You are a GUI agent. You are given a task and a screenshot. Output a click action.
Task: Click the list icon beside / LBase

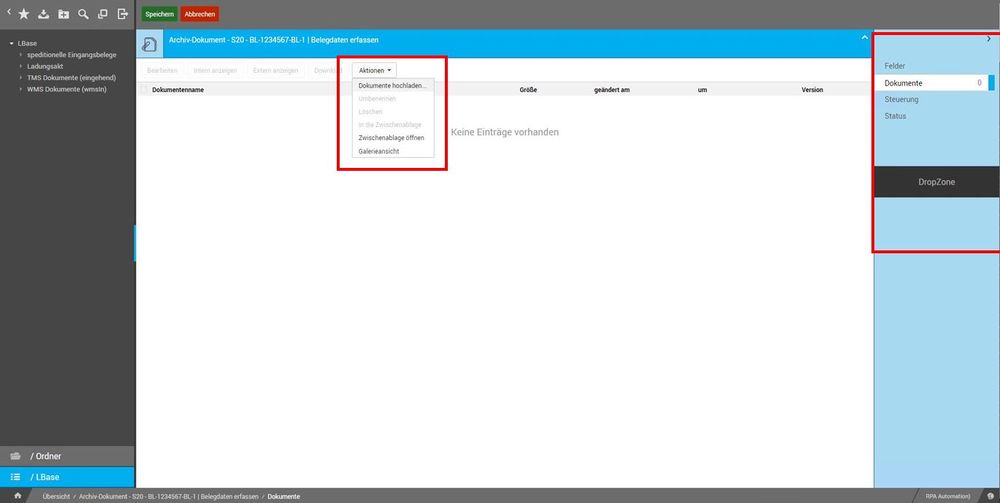click(x=16, y=477)
